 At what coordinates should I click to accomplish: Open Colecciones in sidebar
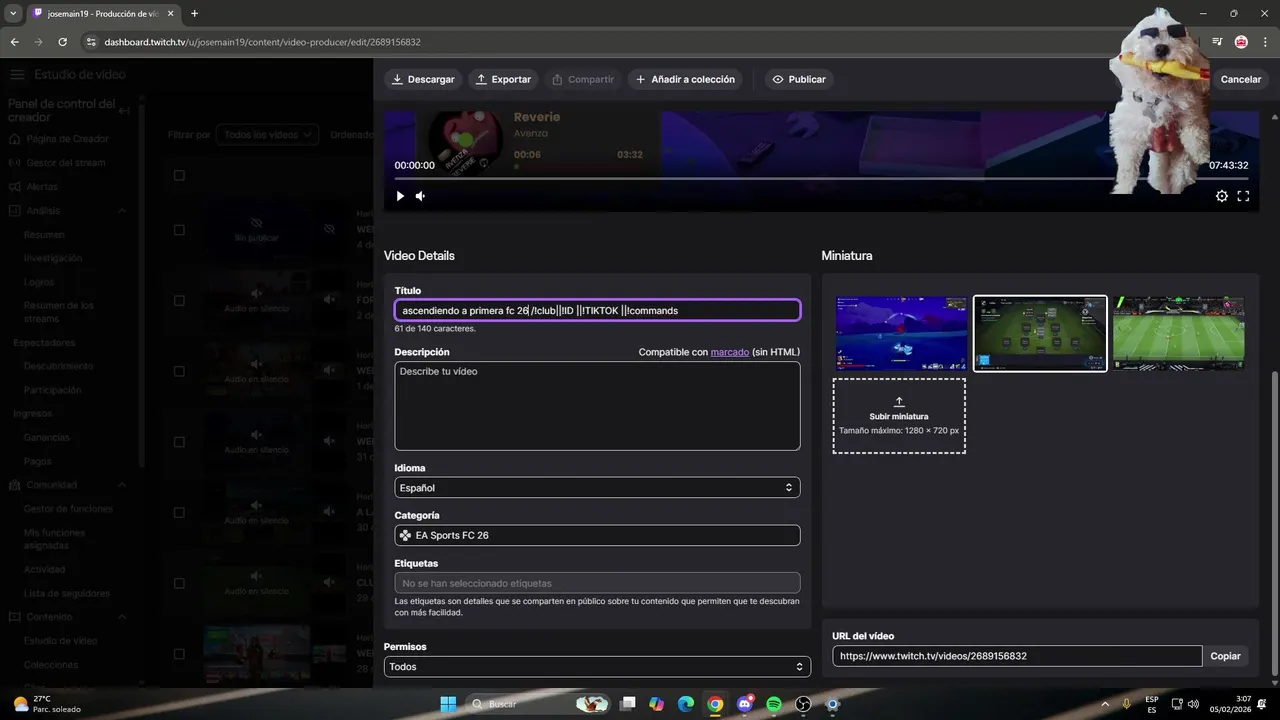pos(51,665)
